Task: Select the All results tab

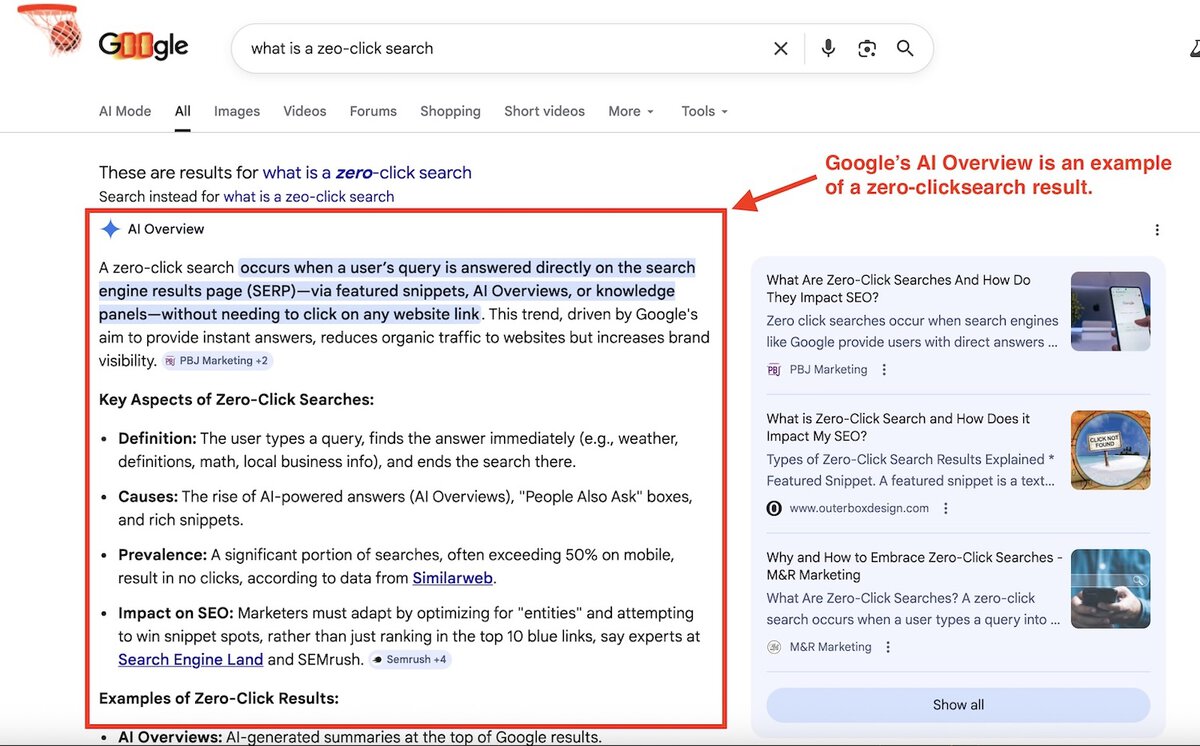Action: (183, 111)
